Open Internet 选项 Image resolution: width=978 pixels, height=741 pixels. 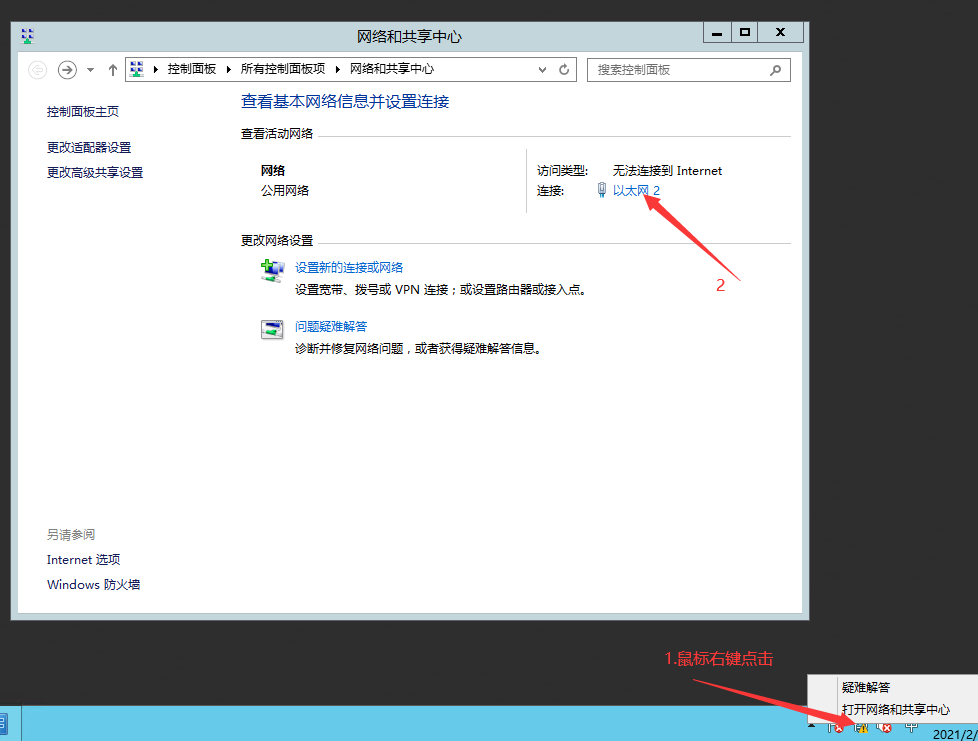click(84, 559)
